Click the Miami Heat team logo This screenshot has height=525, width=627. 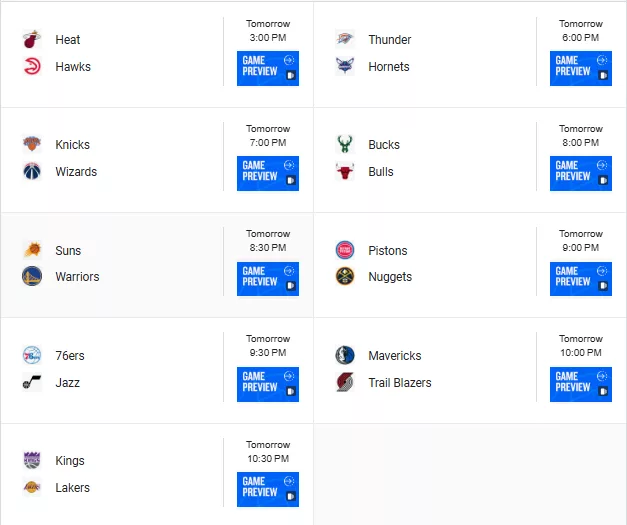(x=32, y=39)
